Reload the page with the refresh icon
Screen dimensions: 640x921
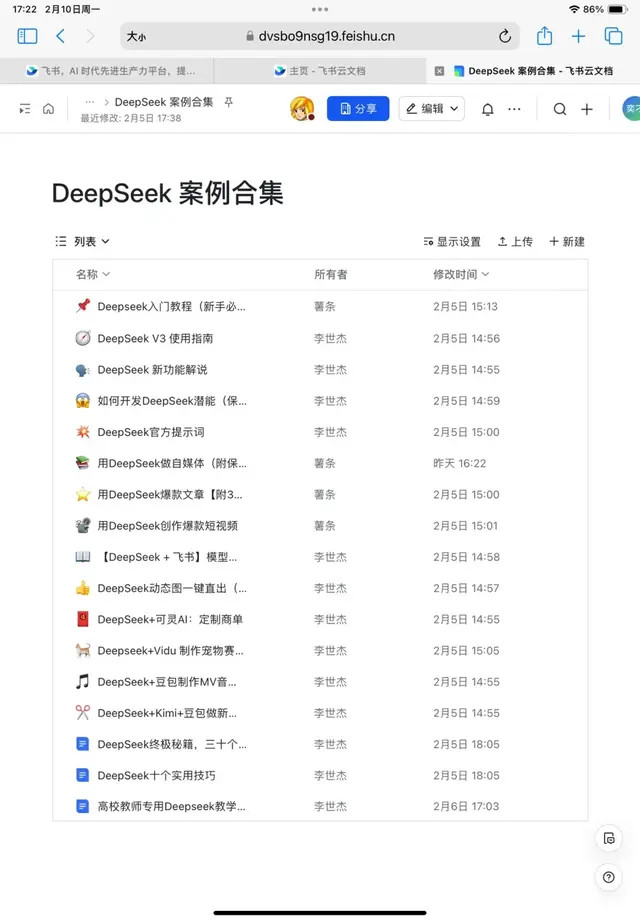504,36
